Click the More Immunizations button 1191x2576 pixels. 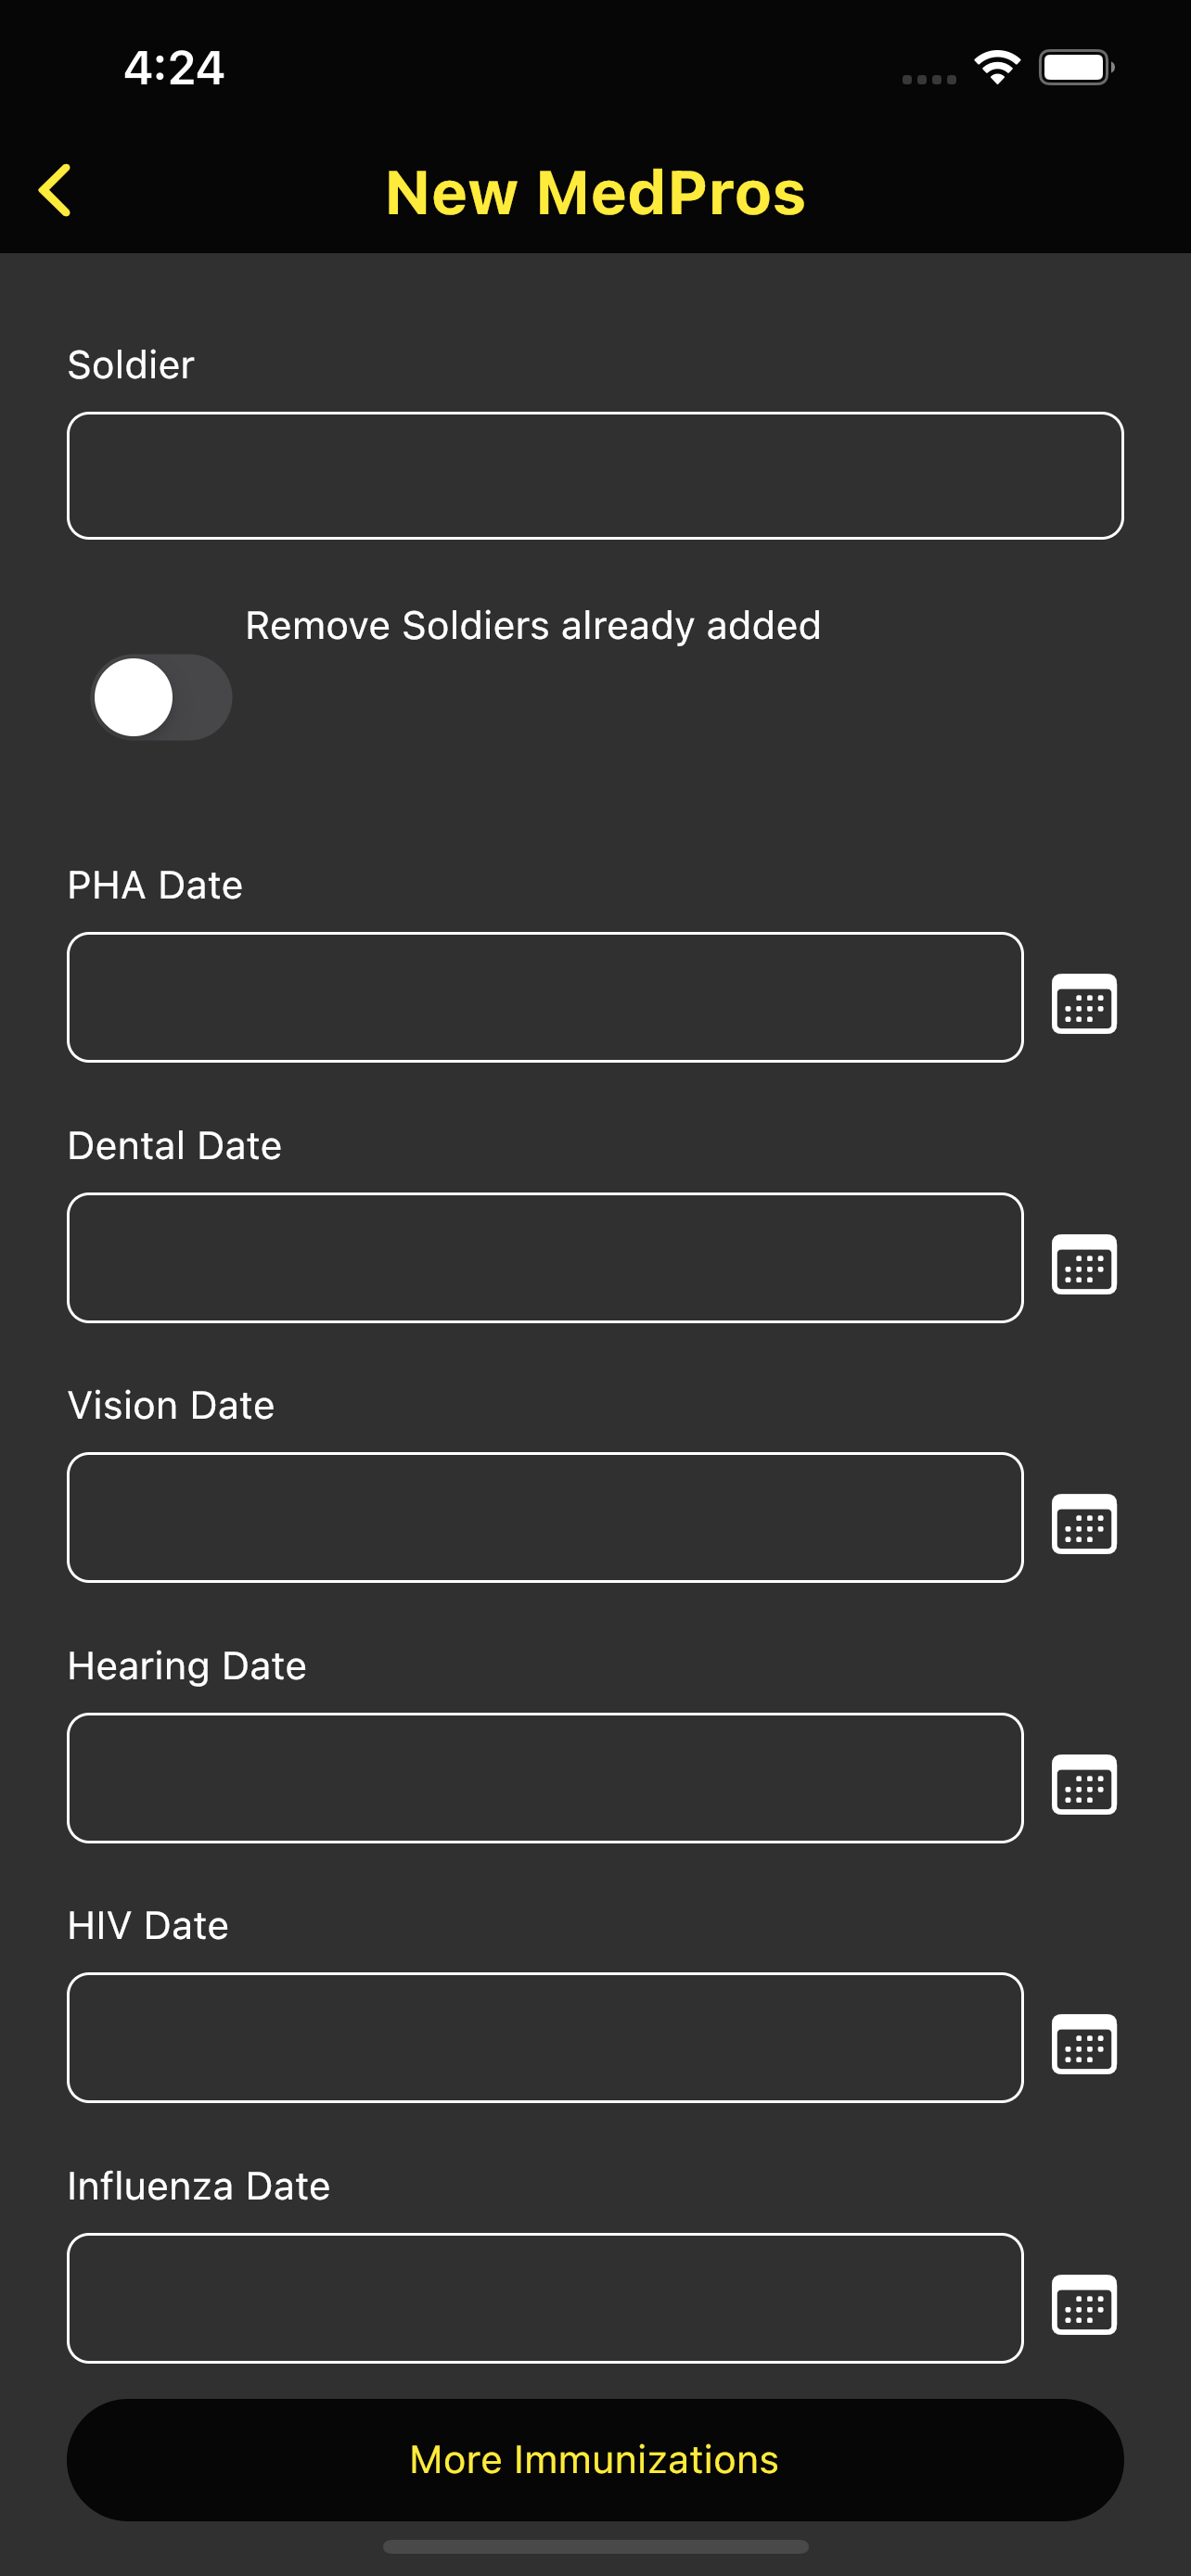(595, 2460)
